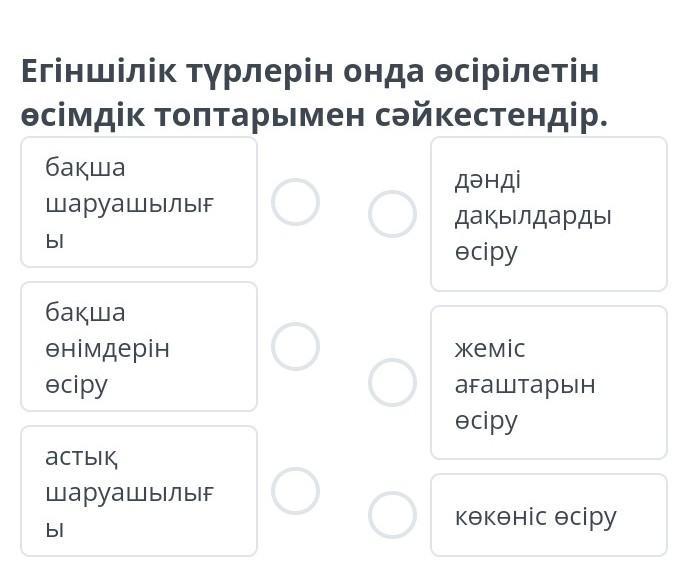
Task: Select the circle beside the first "бақша шаруашылығы" card
Action: [295, 202]
